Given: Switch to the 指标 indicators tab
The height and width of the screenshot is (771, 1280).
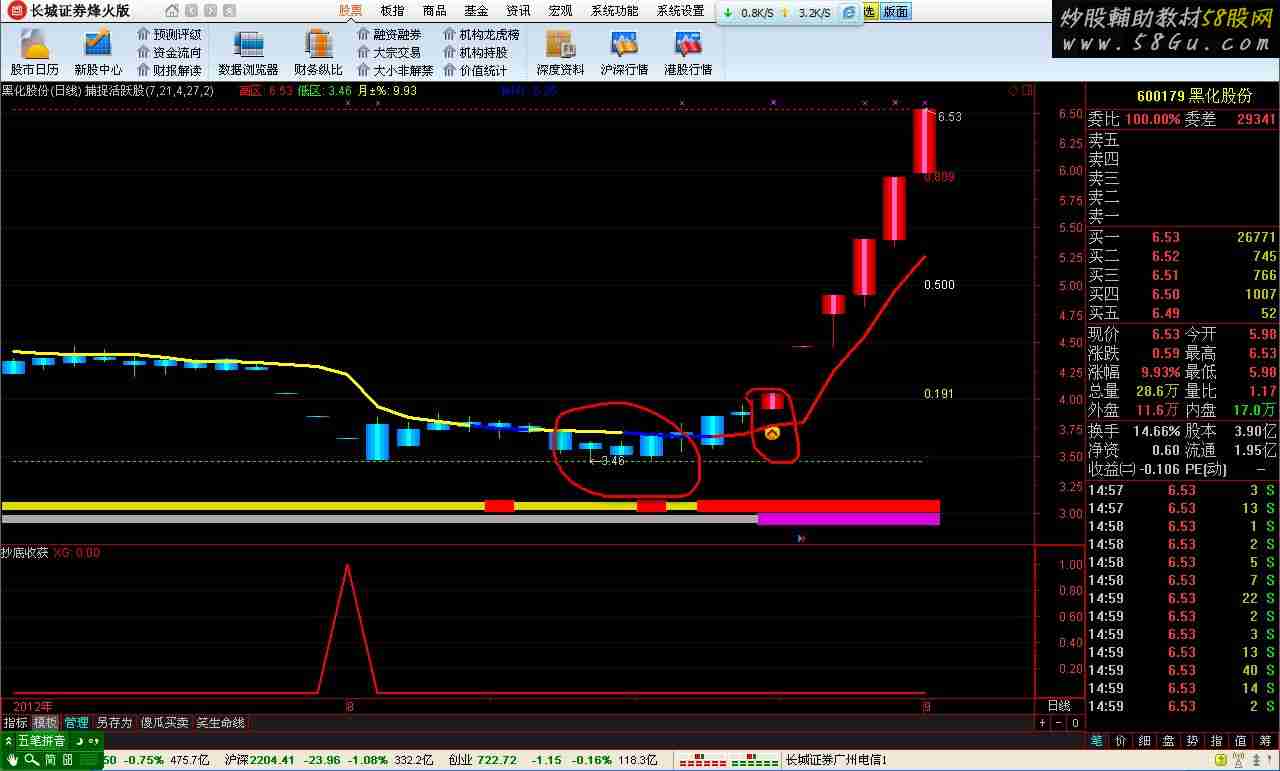Looking at the screenshot, I should point(16,722).
